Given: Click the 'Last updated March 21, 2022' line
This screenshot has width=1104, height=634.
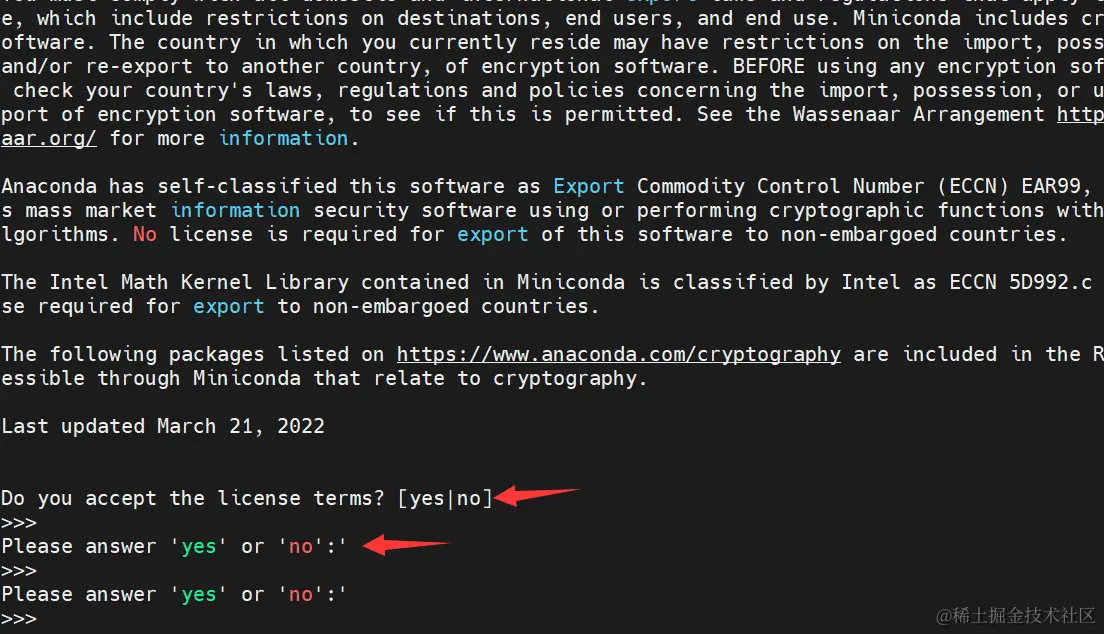Looking at the screenshot, I should click(x=163, y=426).
